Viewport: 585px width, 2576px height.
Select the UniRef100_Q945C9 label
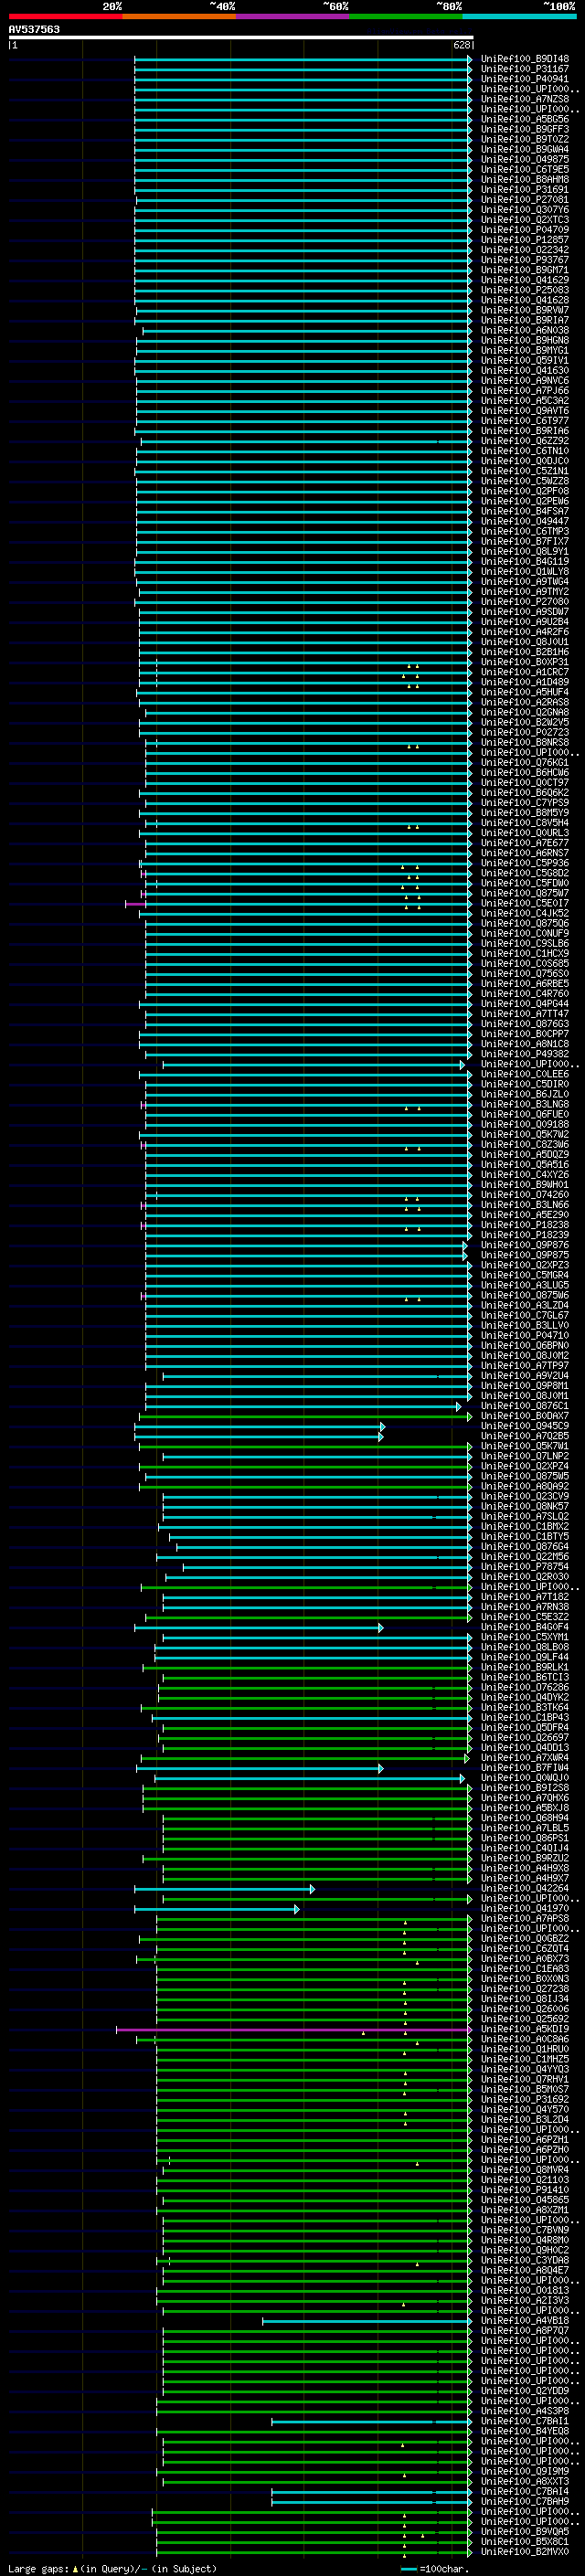click(525, 1426)
